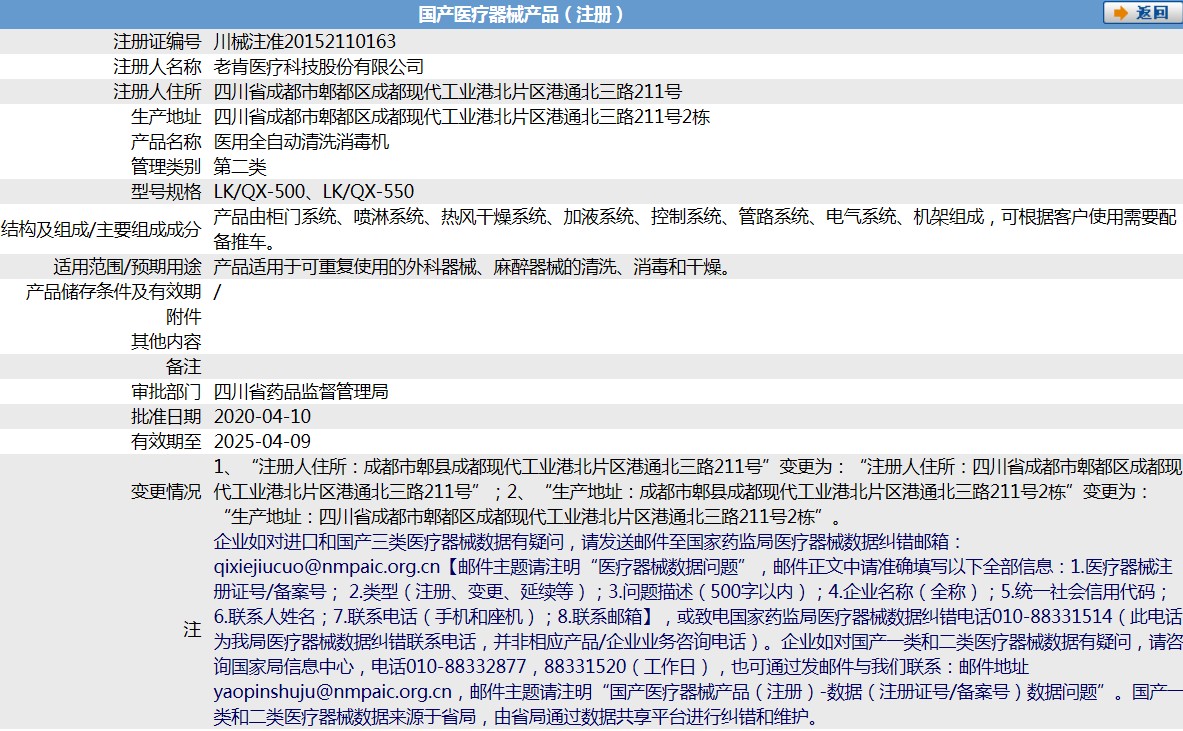Click the label 批准日期
This screenshot has height=731, width=1183.
[x=166, y=416]
